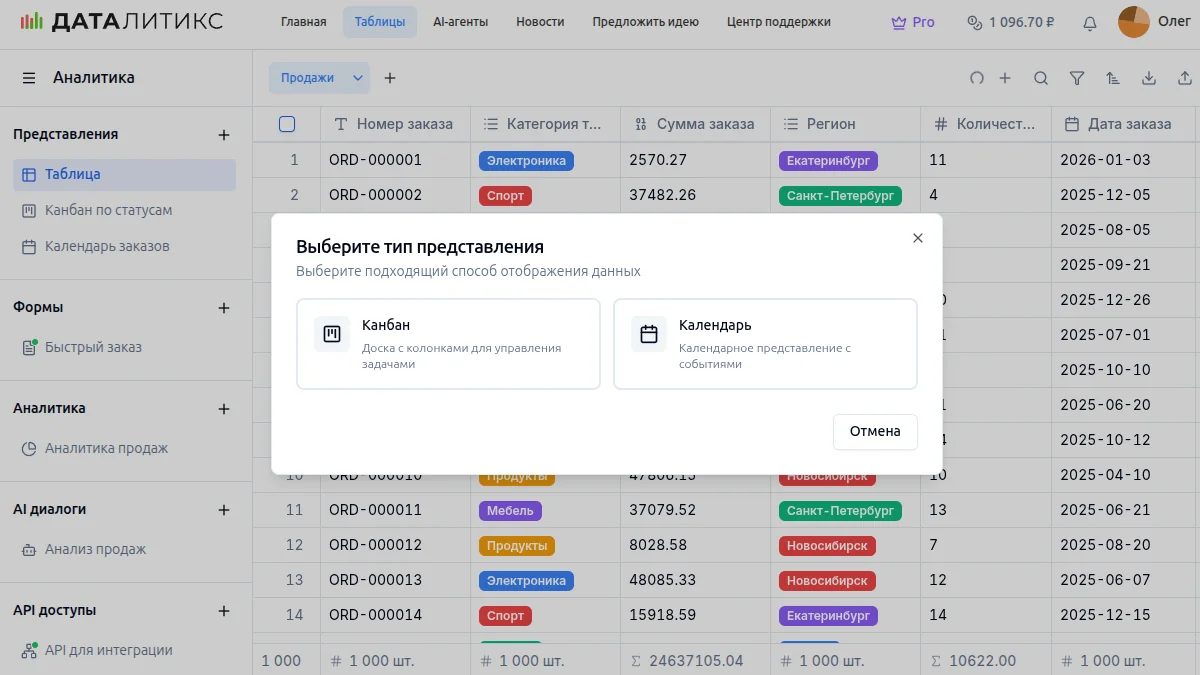This screenshot has height=675, width=1200.
Task: Click the refresh circle icon in toolbar
Action: tap(977, 78)
